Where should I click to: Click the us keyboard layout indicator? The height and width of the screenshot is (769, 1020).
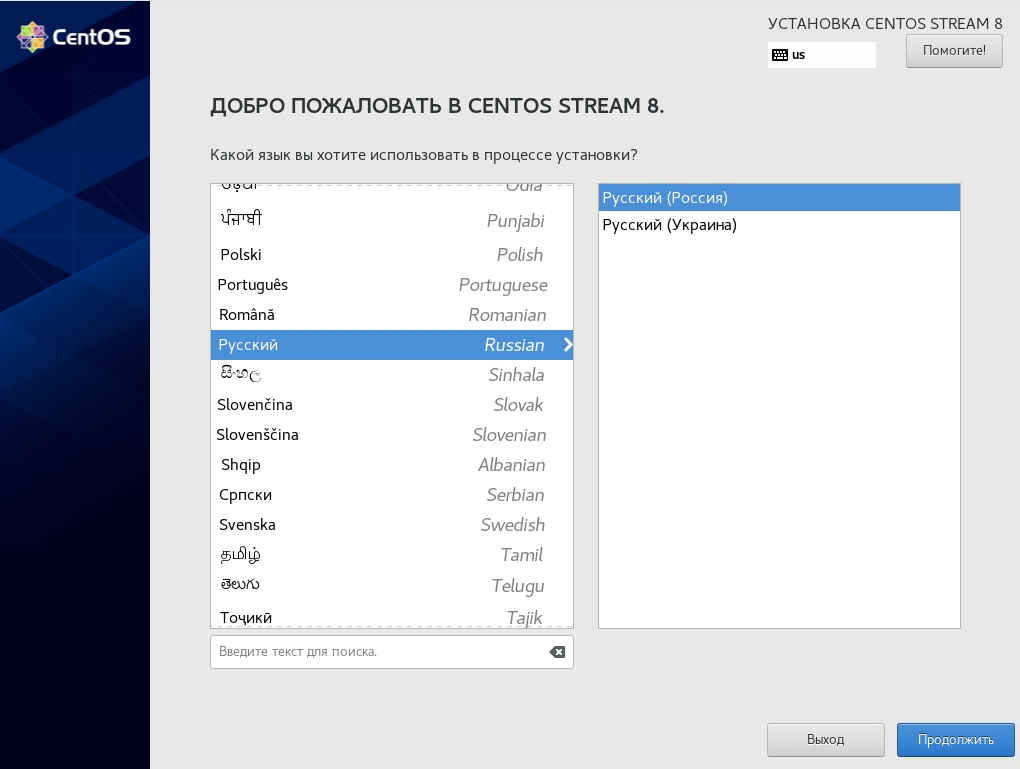tap(821, 55)
